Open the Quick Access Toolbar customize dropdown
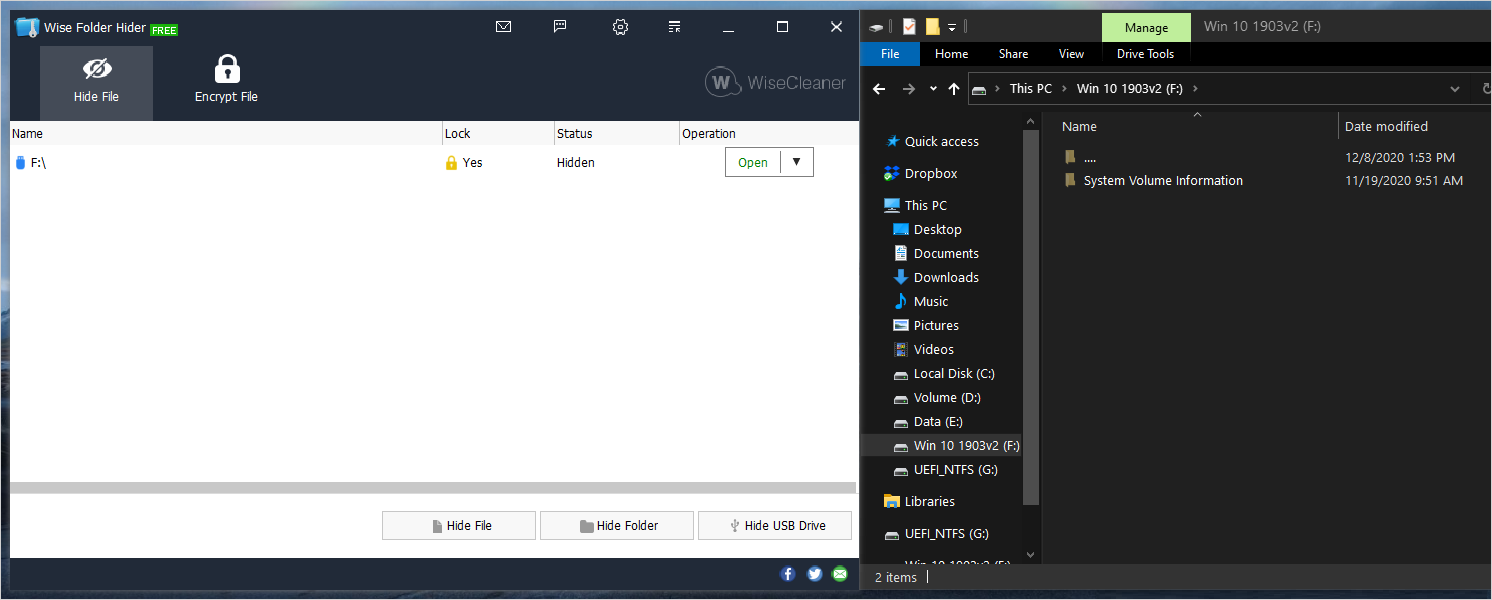Viewport: 1492px width, 600px height. [x=953, y=26]
